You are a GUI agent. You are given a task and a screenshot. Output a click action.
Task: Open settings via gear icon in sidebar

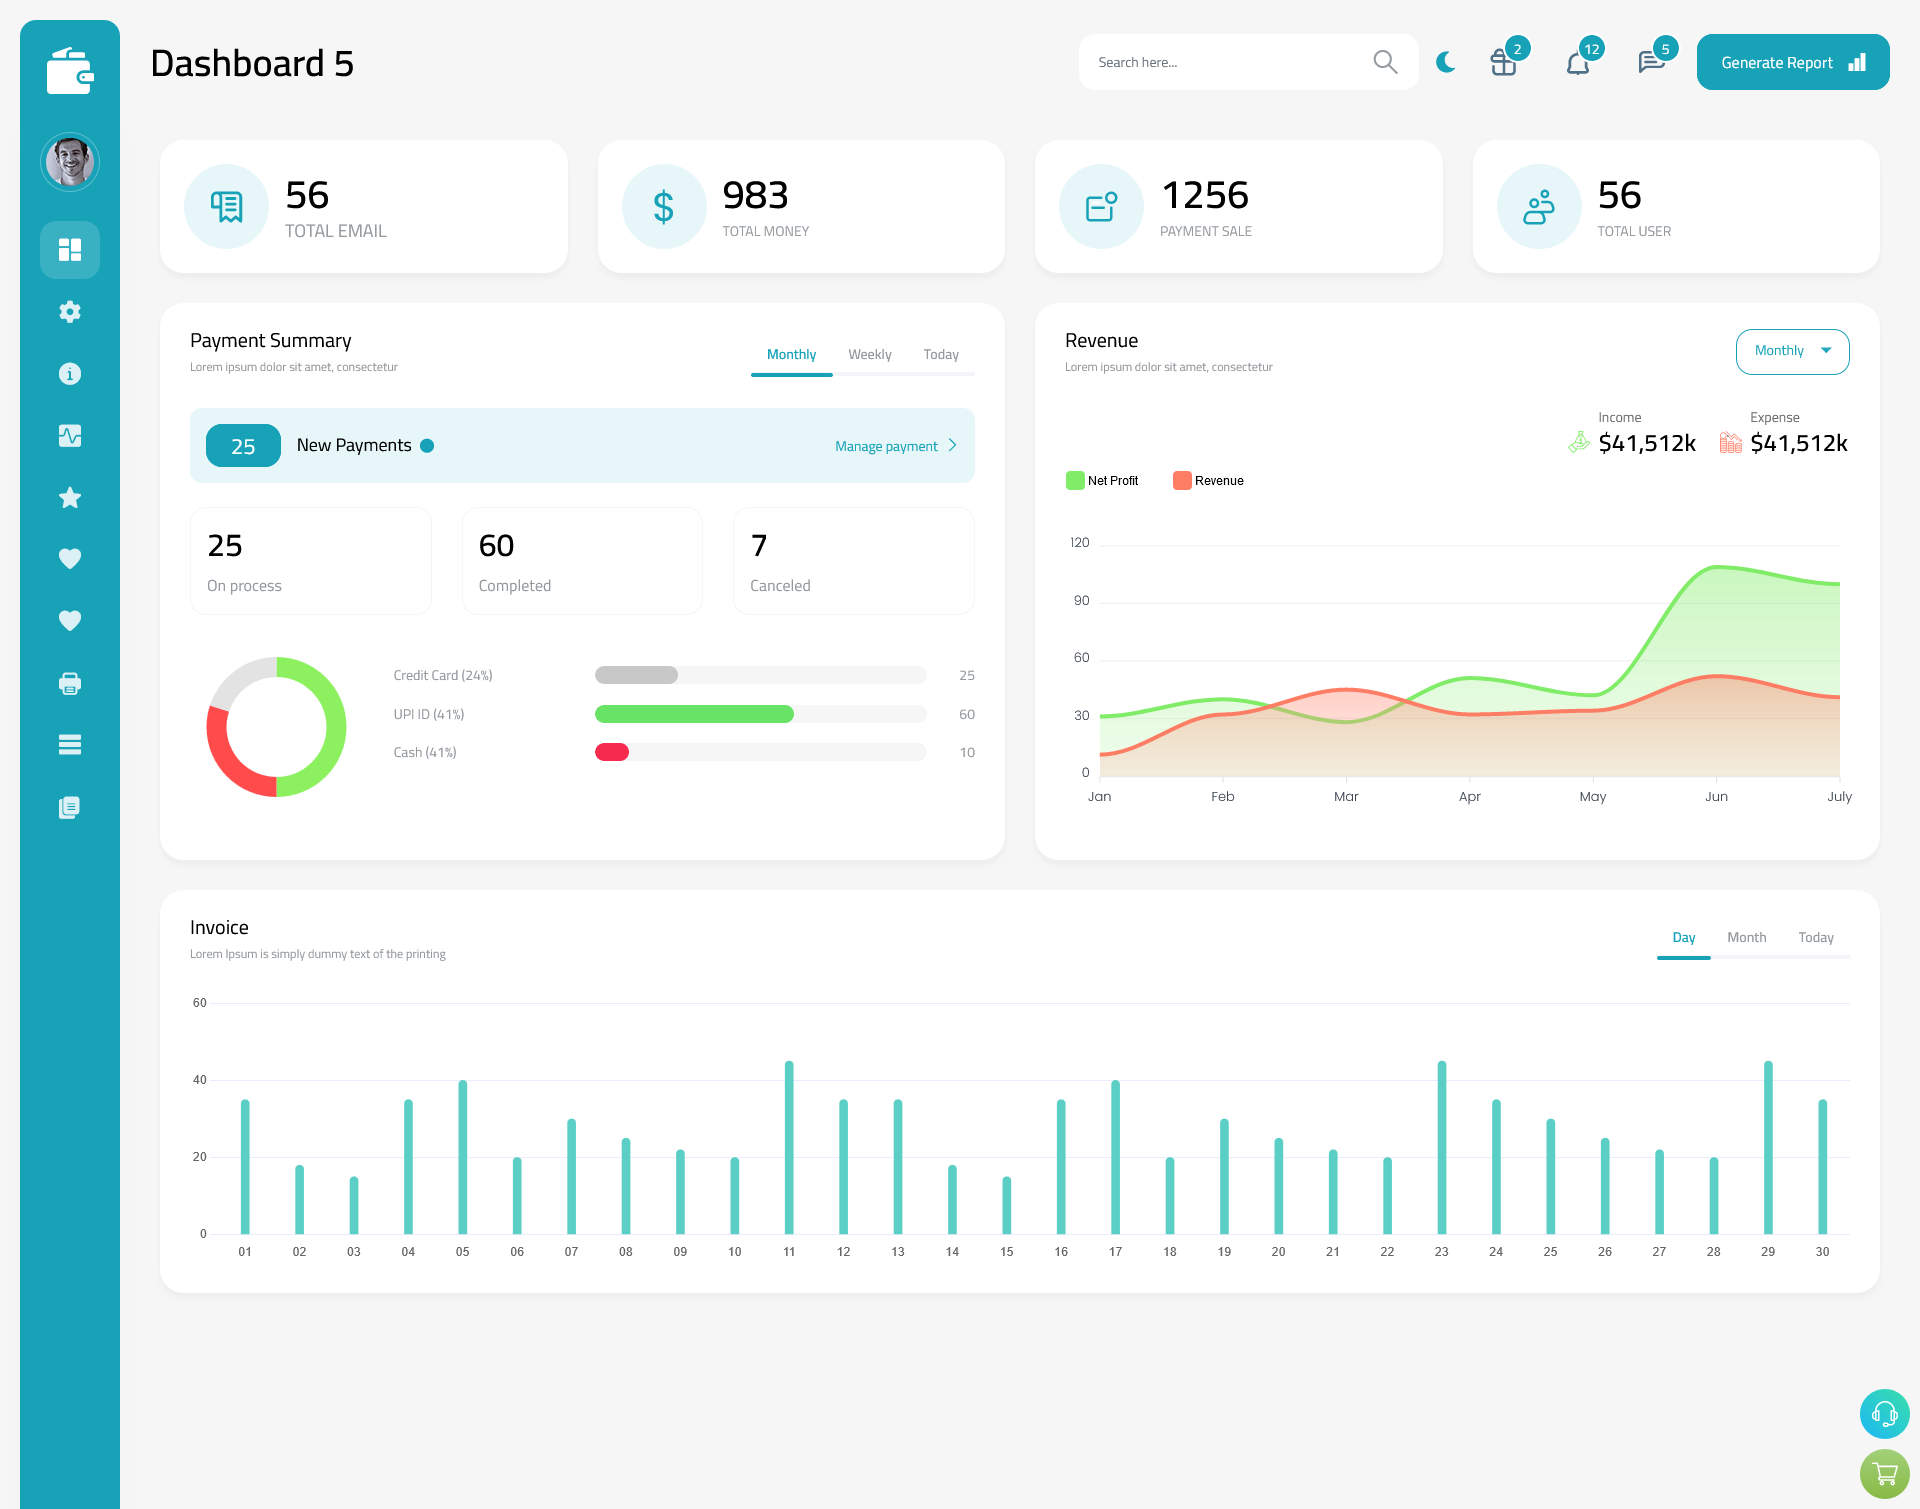pos(70,310)
